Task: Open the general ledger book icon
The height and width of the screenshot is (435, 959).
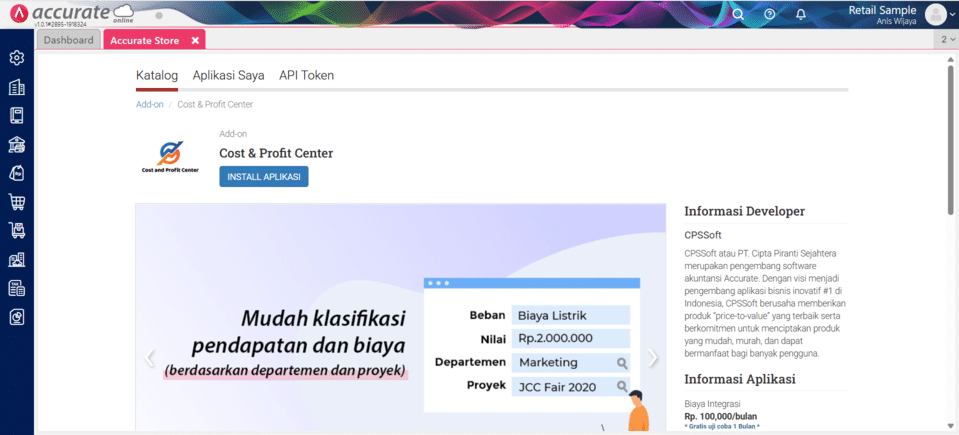Action: [x=17, y=116]
